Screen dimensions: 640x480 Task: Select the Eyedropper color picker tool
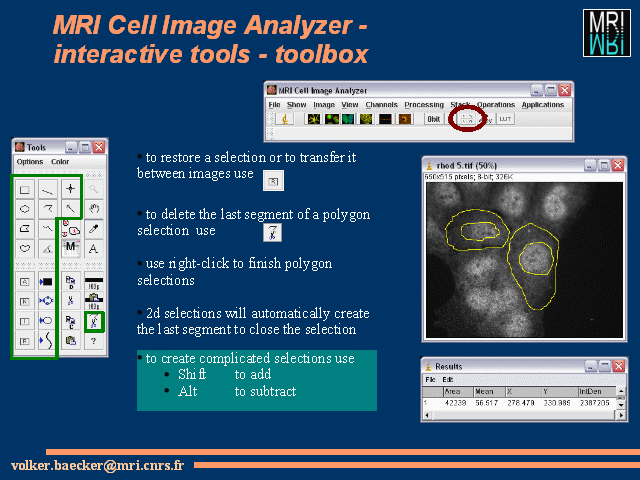point(94,229)
